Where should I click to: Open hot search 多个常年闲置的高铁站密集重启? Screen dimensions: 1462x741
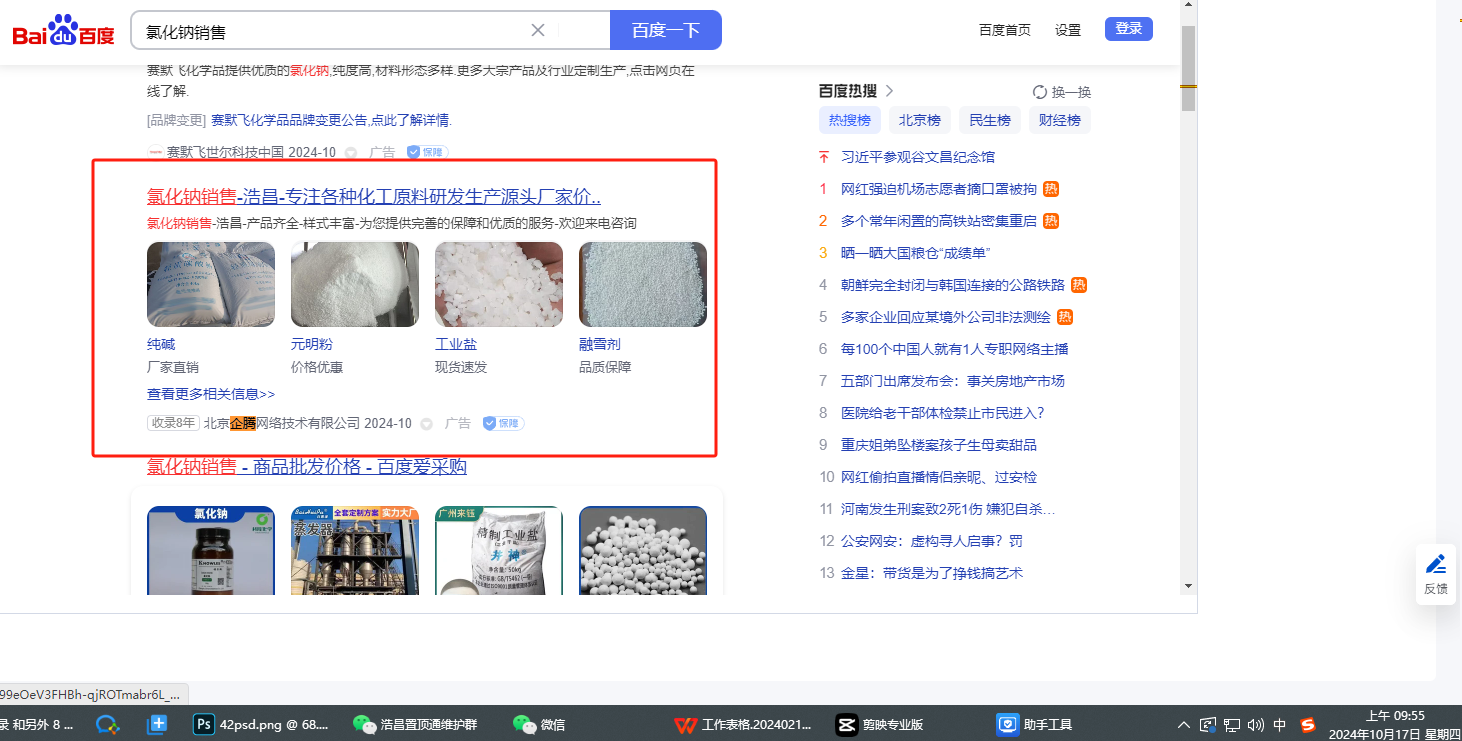[939, 221]
